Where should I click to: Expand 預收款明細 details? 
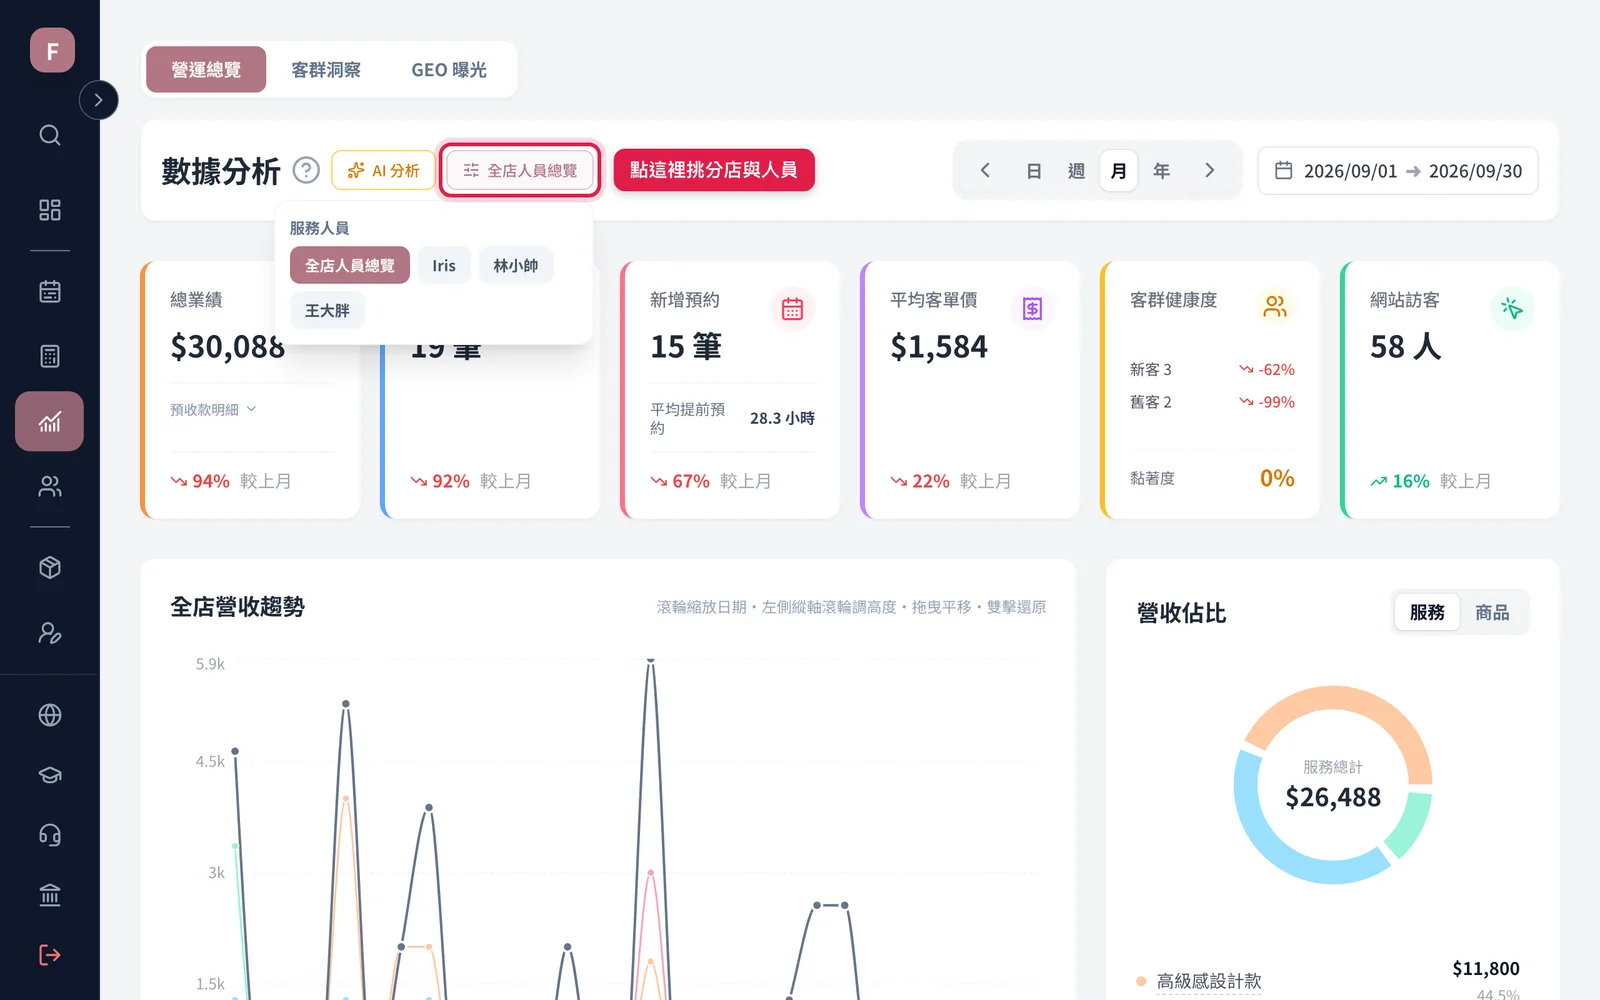click(x=213, y=409)
